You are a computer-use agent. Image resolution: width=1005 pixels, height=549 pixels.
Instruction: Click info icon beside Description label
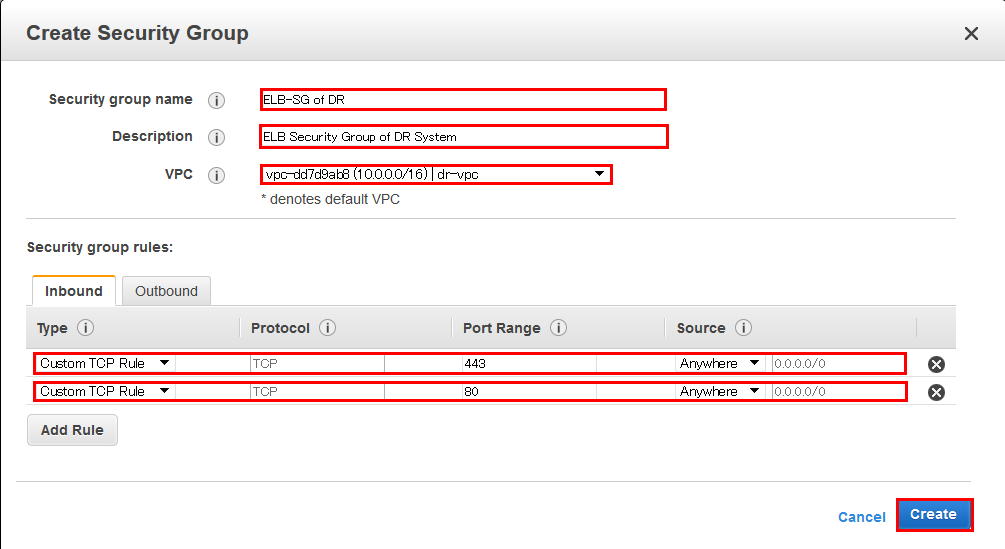216,137
